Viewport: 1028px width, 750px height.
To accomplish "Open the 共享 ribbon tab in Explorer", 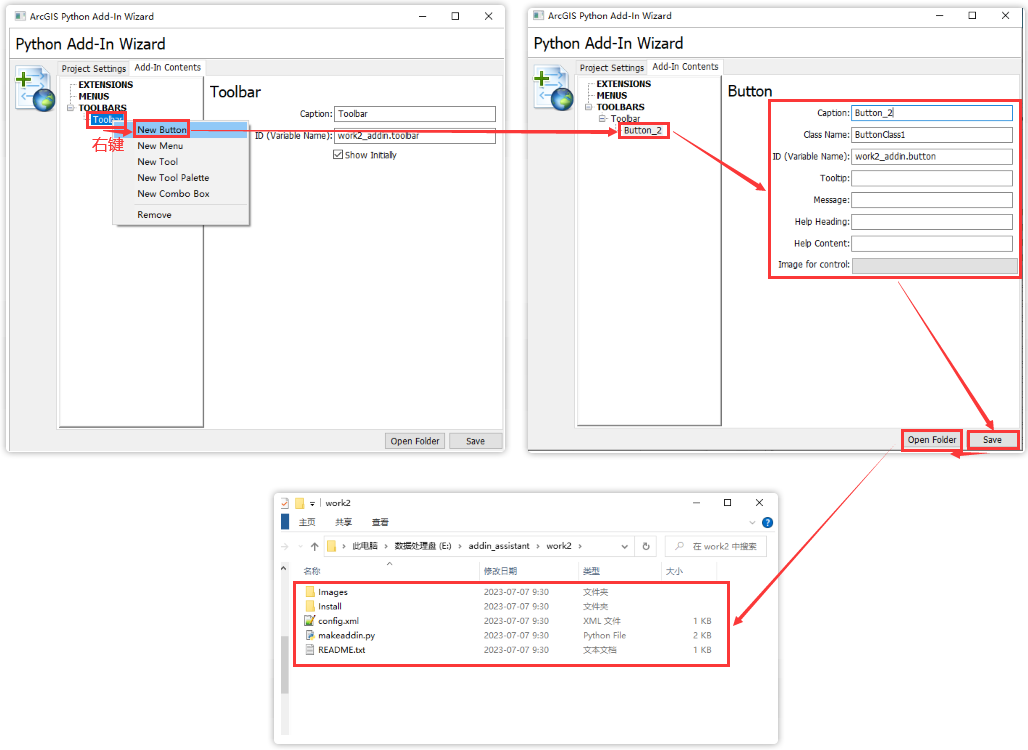I will [344, 523].
